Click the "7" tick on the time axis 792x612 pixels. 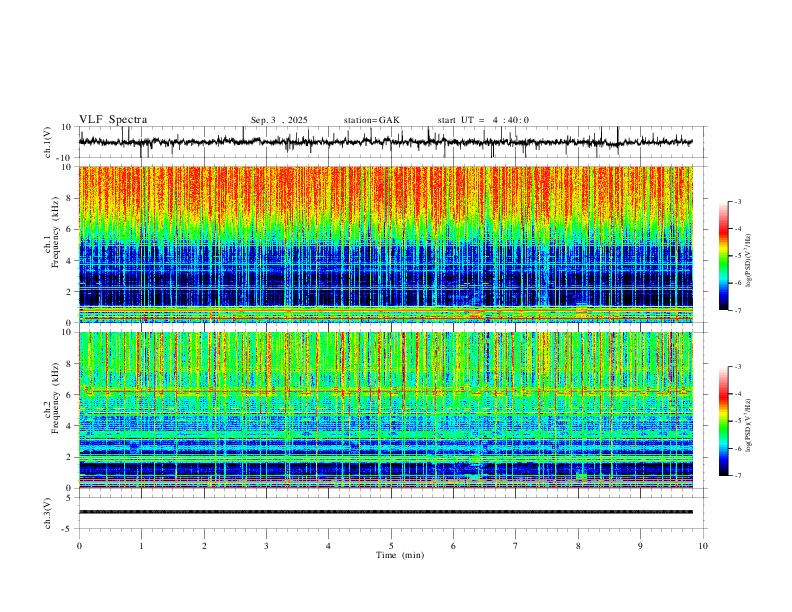516,546
